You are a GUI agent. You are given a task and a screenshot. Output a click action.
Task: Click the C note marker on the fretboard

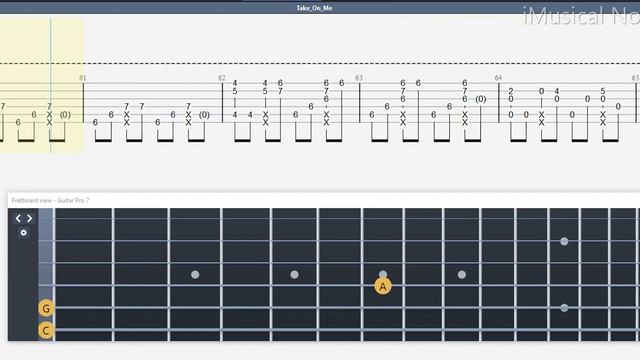pyautogui.click(x=46, y=330)
